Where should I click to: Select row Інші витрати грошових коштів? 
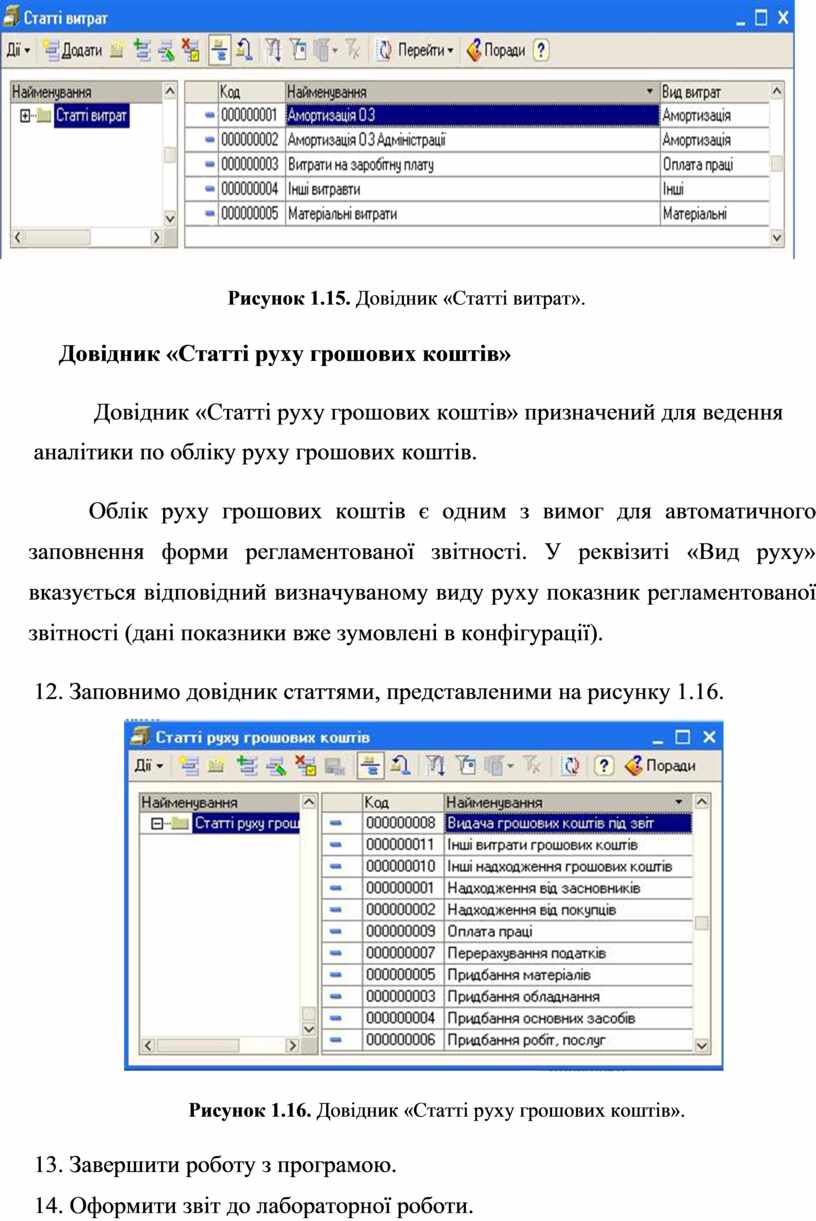[508, 845]
